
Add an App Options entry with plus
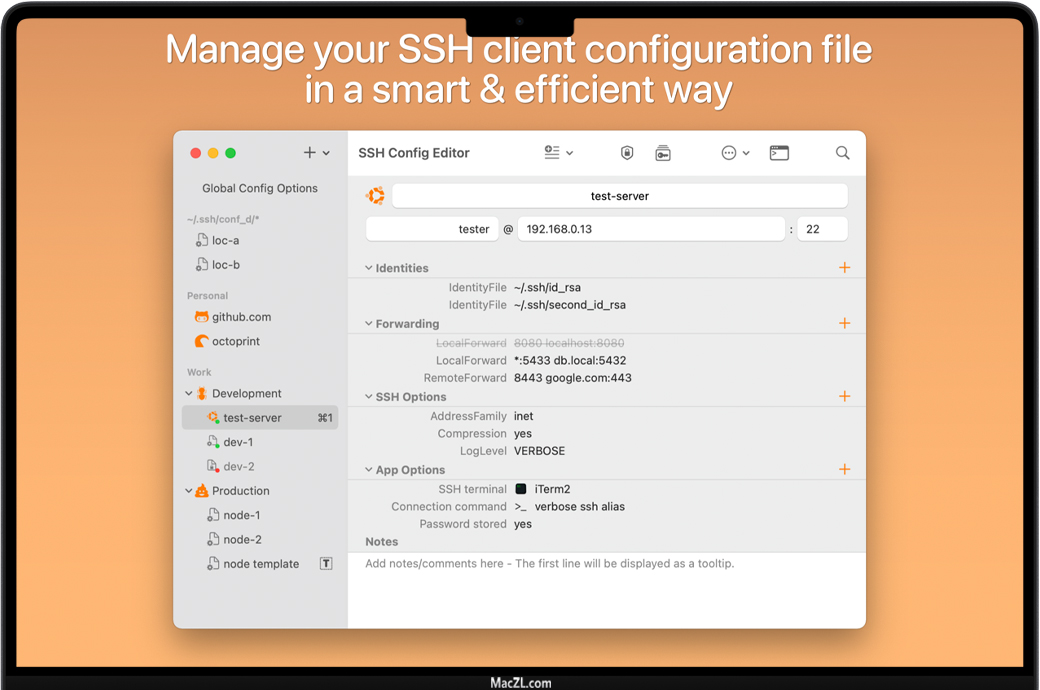[845, 469]
